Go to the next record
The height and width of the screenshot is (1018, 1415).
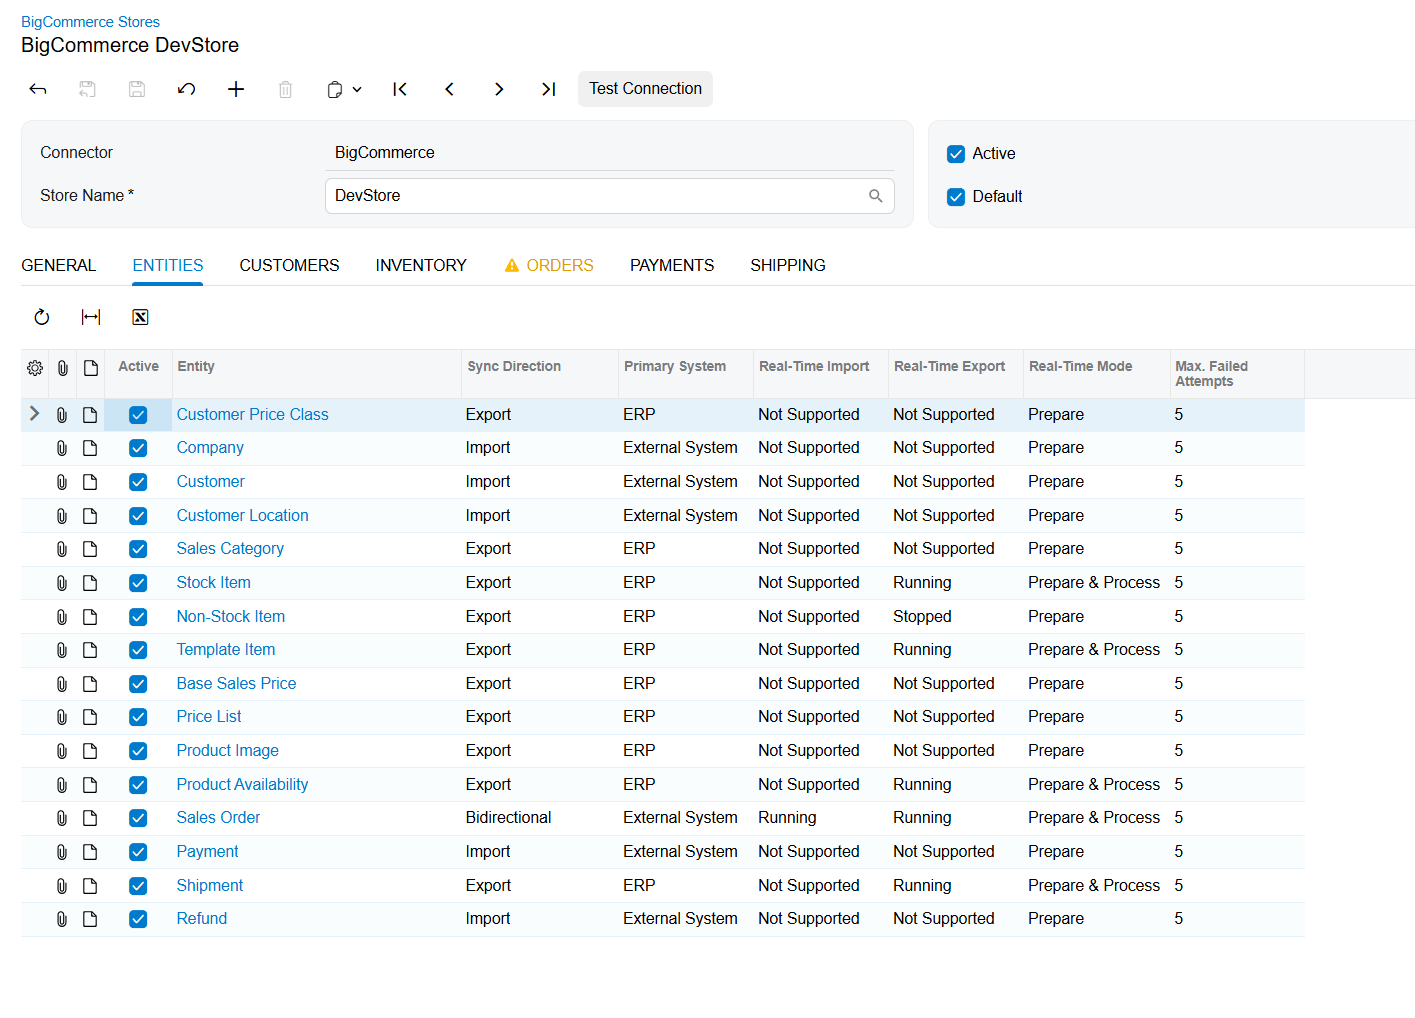pyautogui.click(x=499, y=89)
